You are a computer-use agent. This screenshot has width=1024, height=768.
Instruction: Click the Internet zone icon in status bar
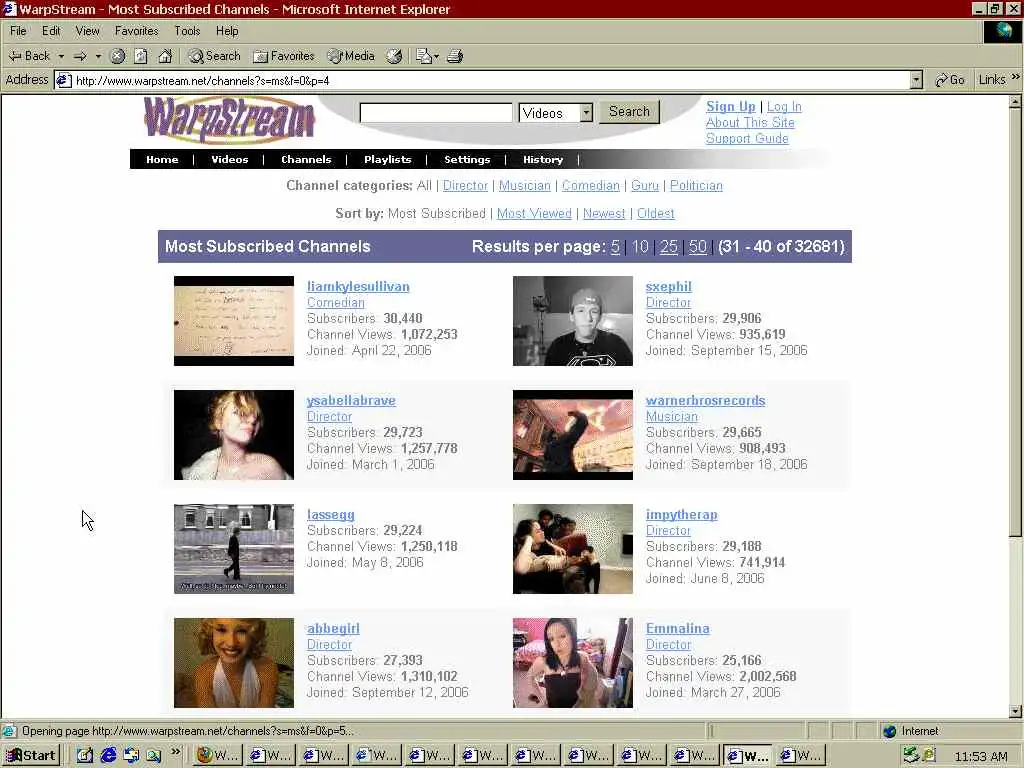(889, 731)
